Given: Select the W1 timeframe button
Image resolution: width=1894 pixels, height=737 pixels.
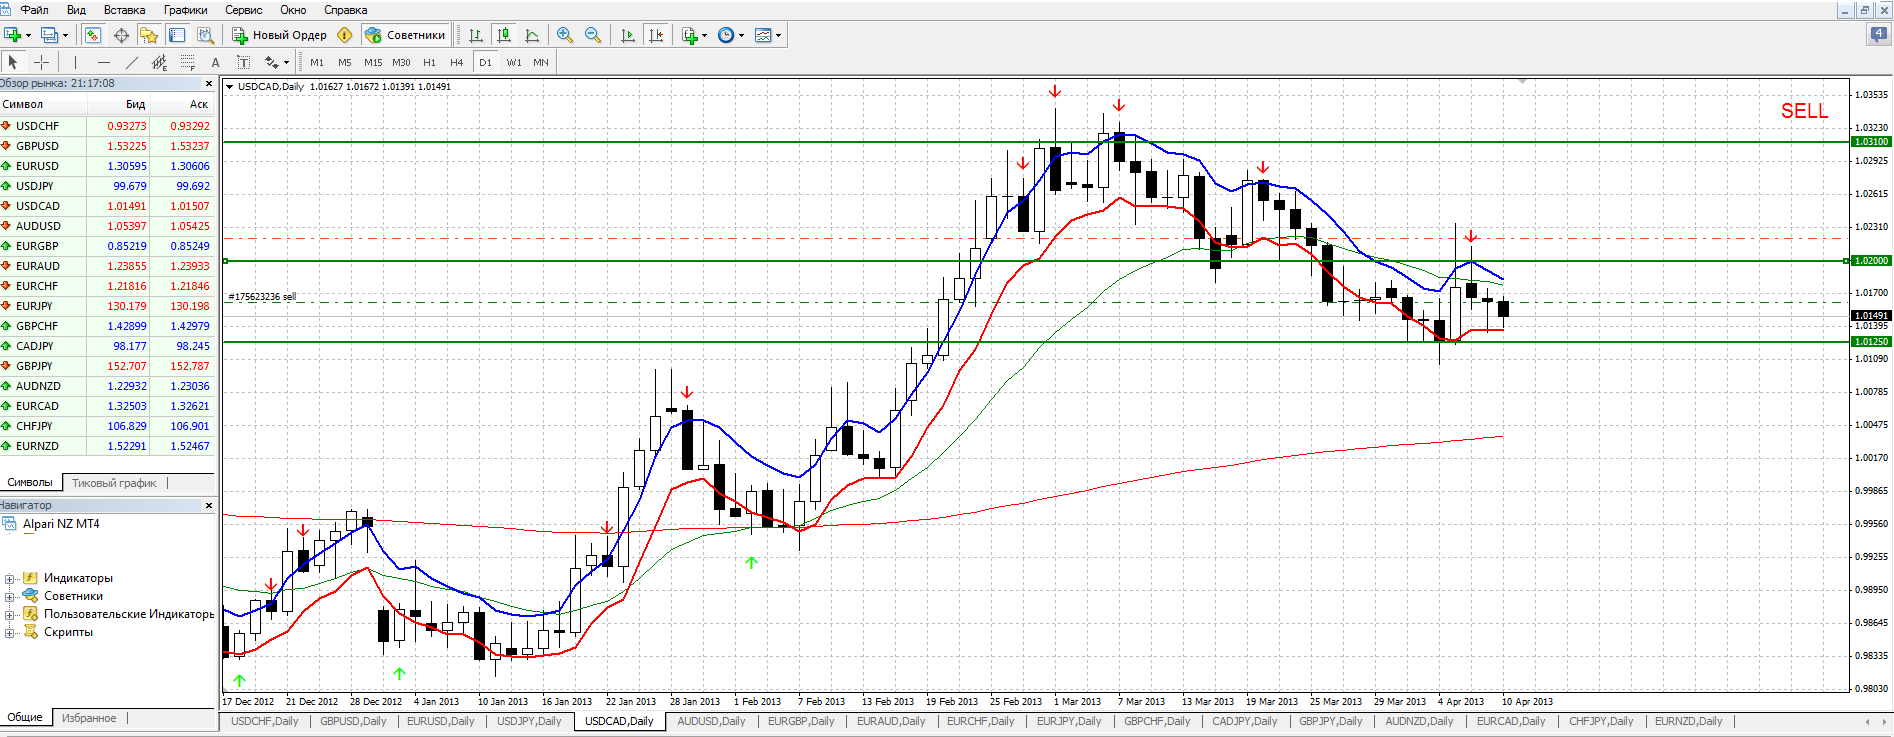Looking at the screenshot, I should point(514,62).
